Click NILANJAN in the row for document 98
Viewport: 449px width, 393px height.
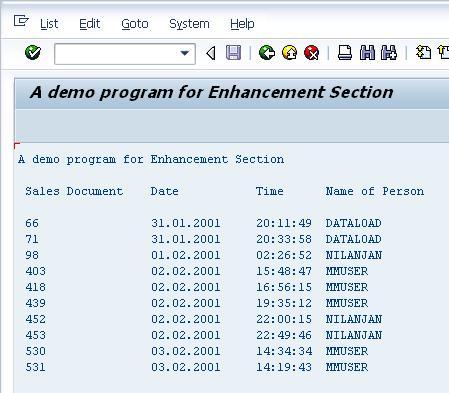354,255
